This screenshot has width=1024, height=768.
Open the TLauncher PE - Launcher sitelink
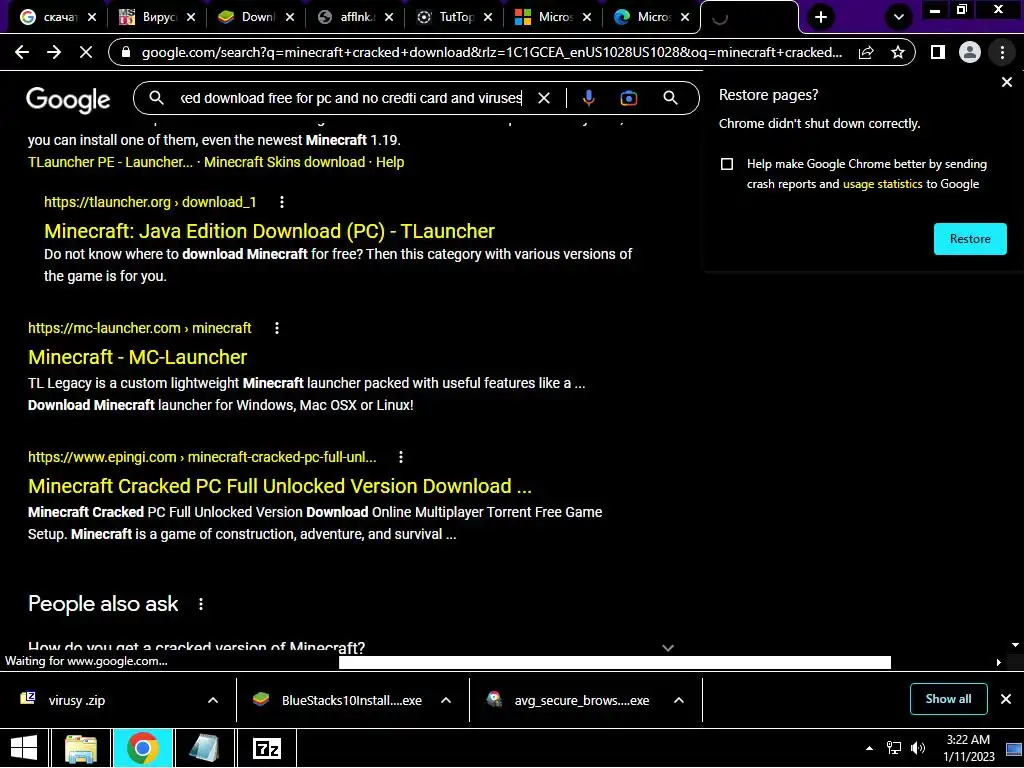[x=110, y=162]
